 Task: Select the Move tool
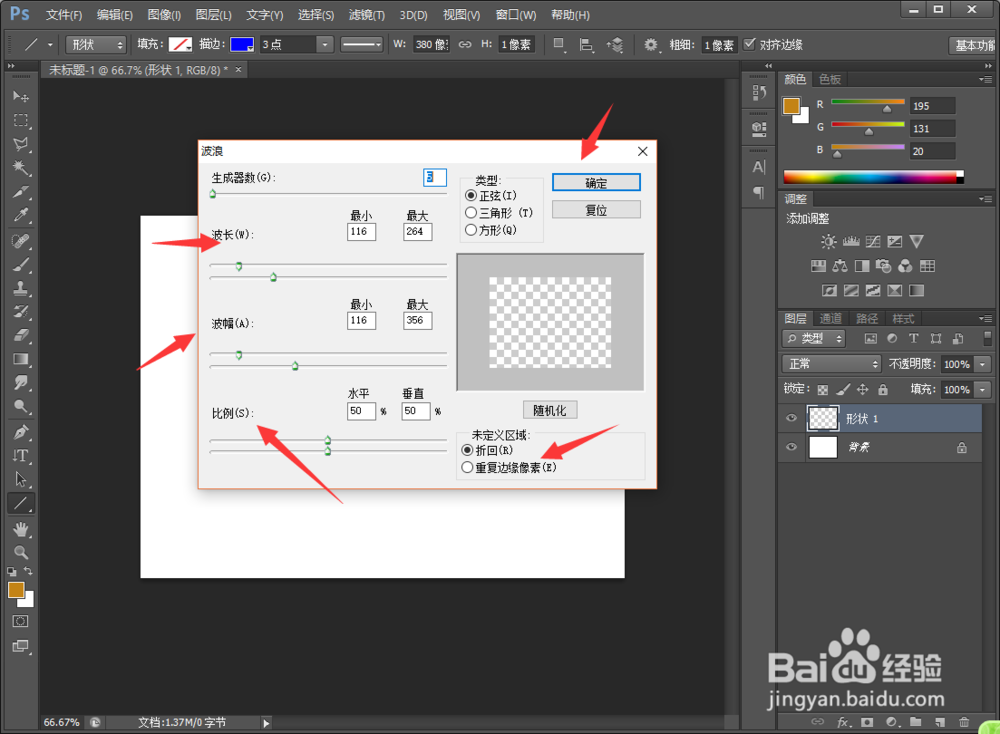click(20, 96)
